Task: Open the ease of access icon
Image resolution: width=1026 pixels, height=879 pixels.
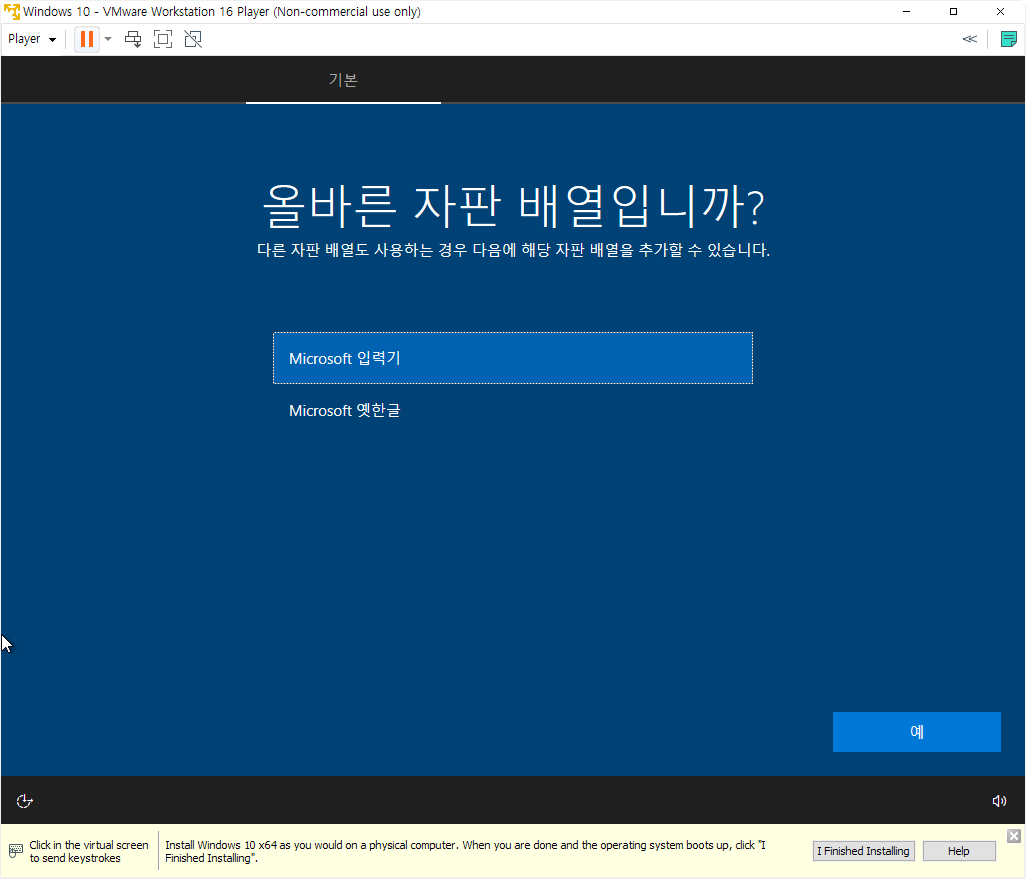Action: [x=25, y=801]
